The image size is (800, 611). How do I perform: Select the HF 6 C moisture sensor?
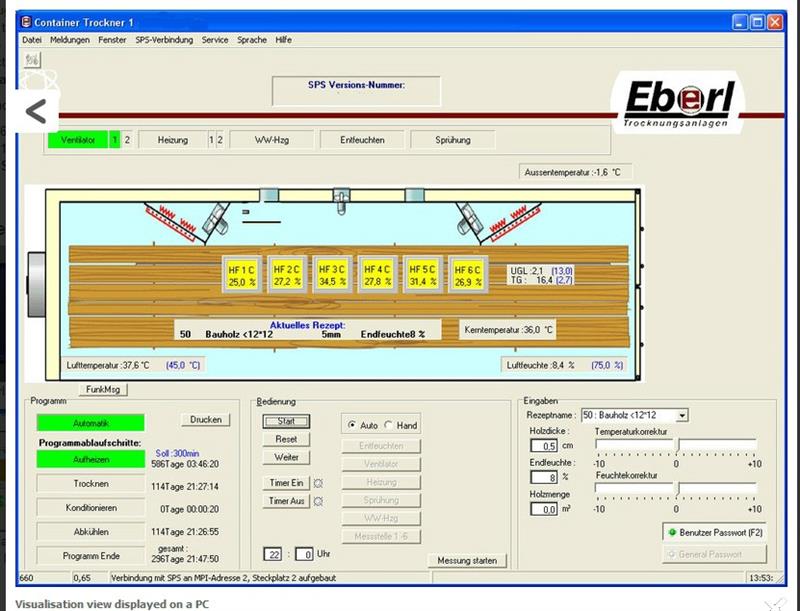click(x=468, y=275)
